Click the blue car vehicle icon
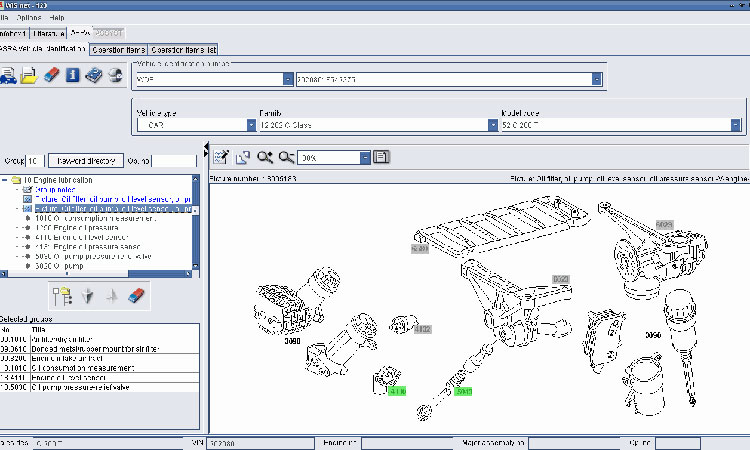750x450 pixels. coord(9,75)
